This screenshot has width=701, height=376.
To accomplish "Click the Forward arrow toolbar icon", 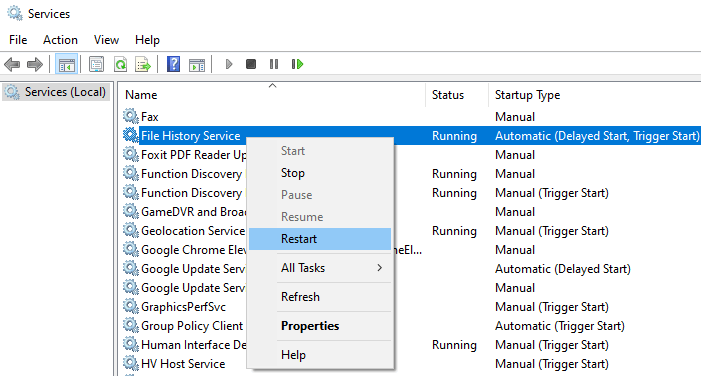I will pyautogui.click(x=35, y=64).
